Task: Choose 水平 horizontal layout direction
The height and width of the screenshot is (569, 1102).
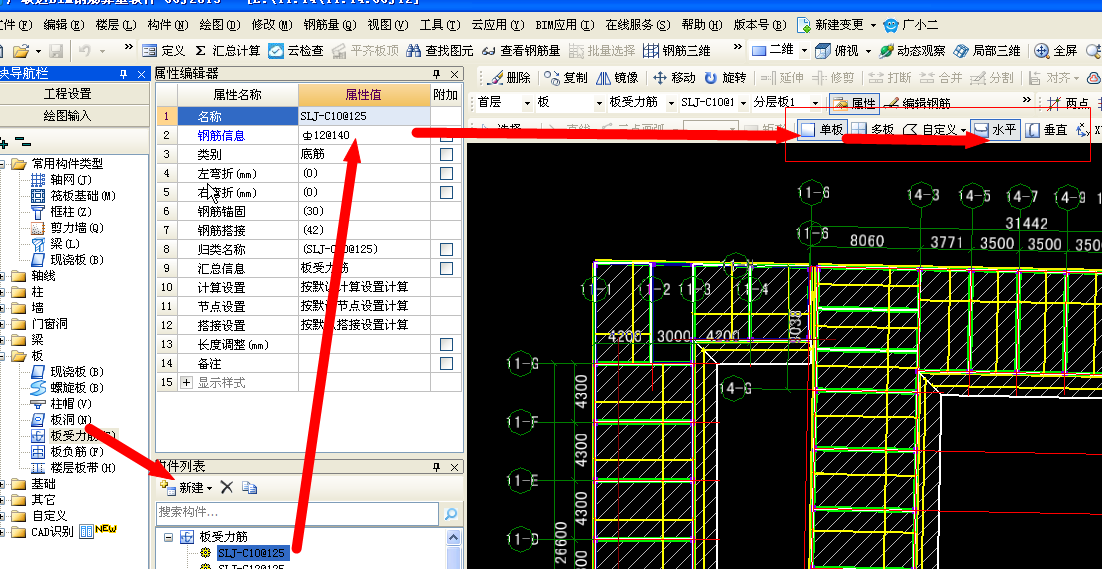Action: click(x=995, y=129)
